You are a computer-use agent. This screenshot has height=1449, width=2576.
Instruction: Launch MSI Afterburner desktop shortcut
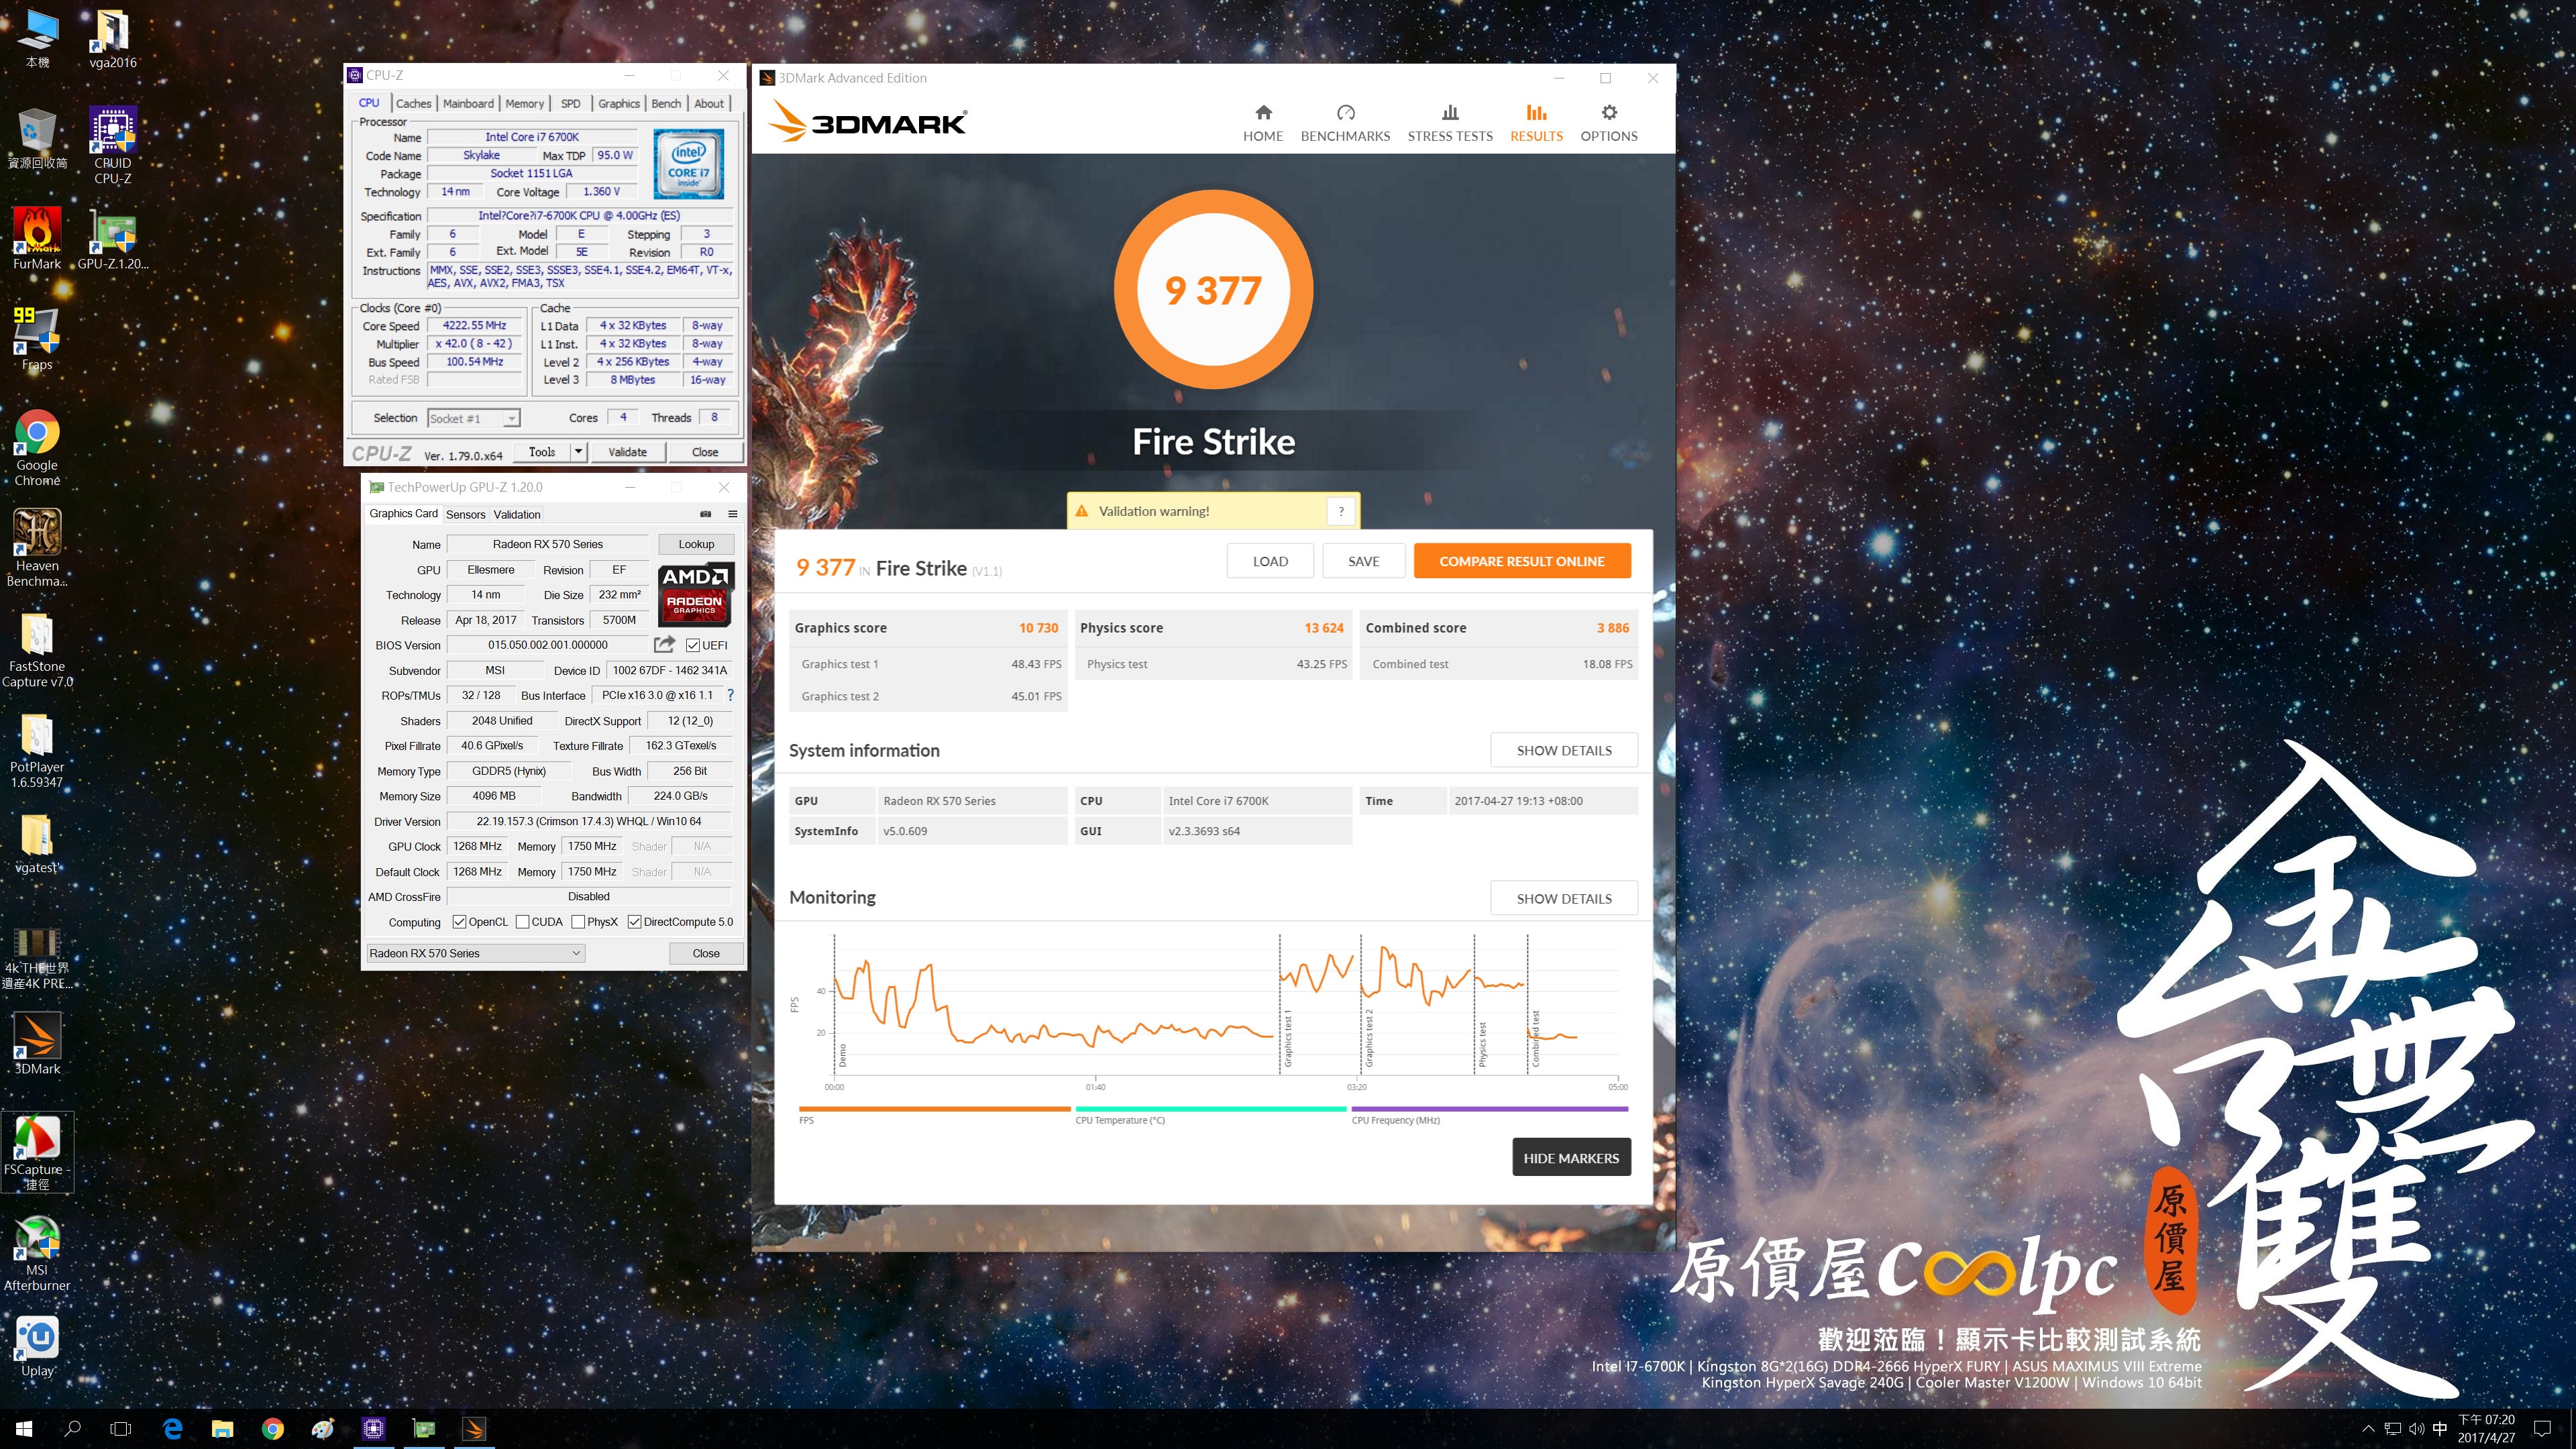tap(37, 1253)
